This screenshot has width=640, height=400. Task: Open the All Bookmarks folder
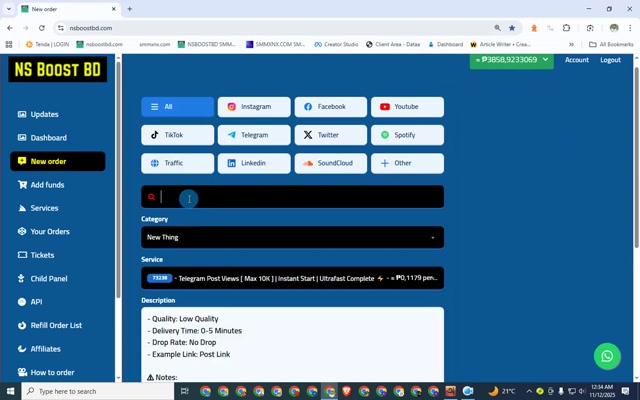(611, 44)
